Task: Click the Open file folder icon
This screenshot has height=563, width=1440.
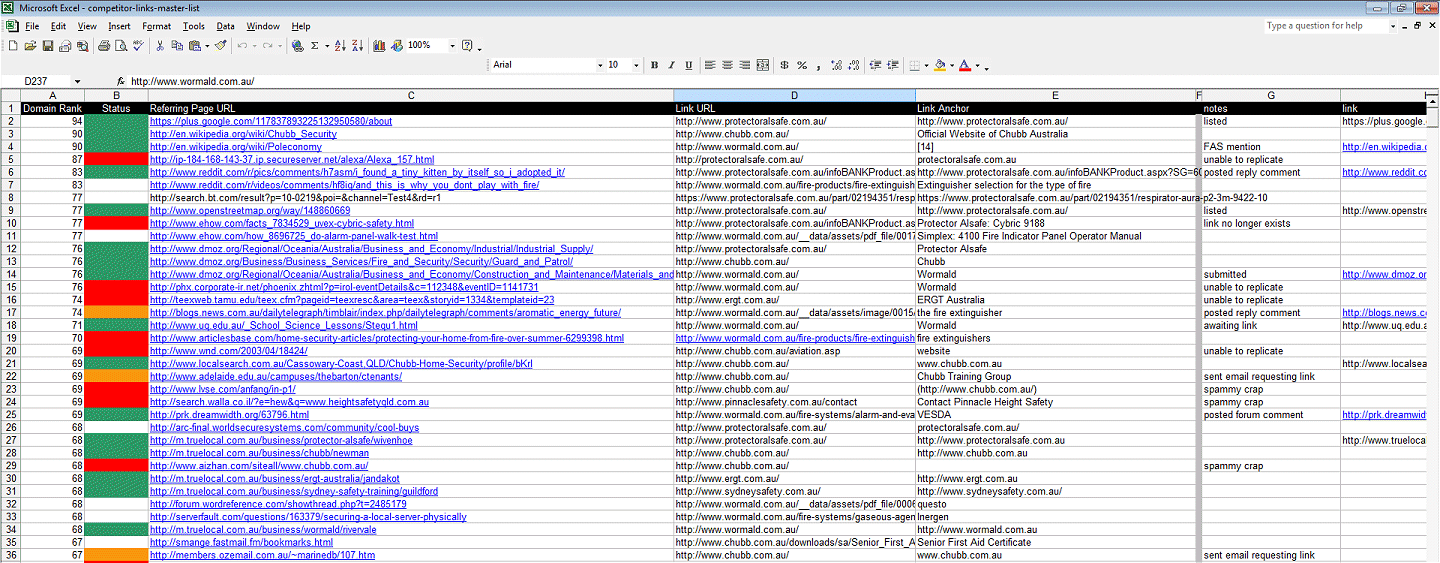Action: pos(31,45)
